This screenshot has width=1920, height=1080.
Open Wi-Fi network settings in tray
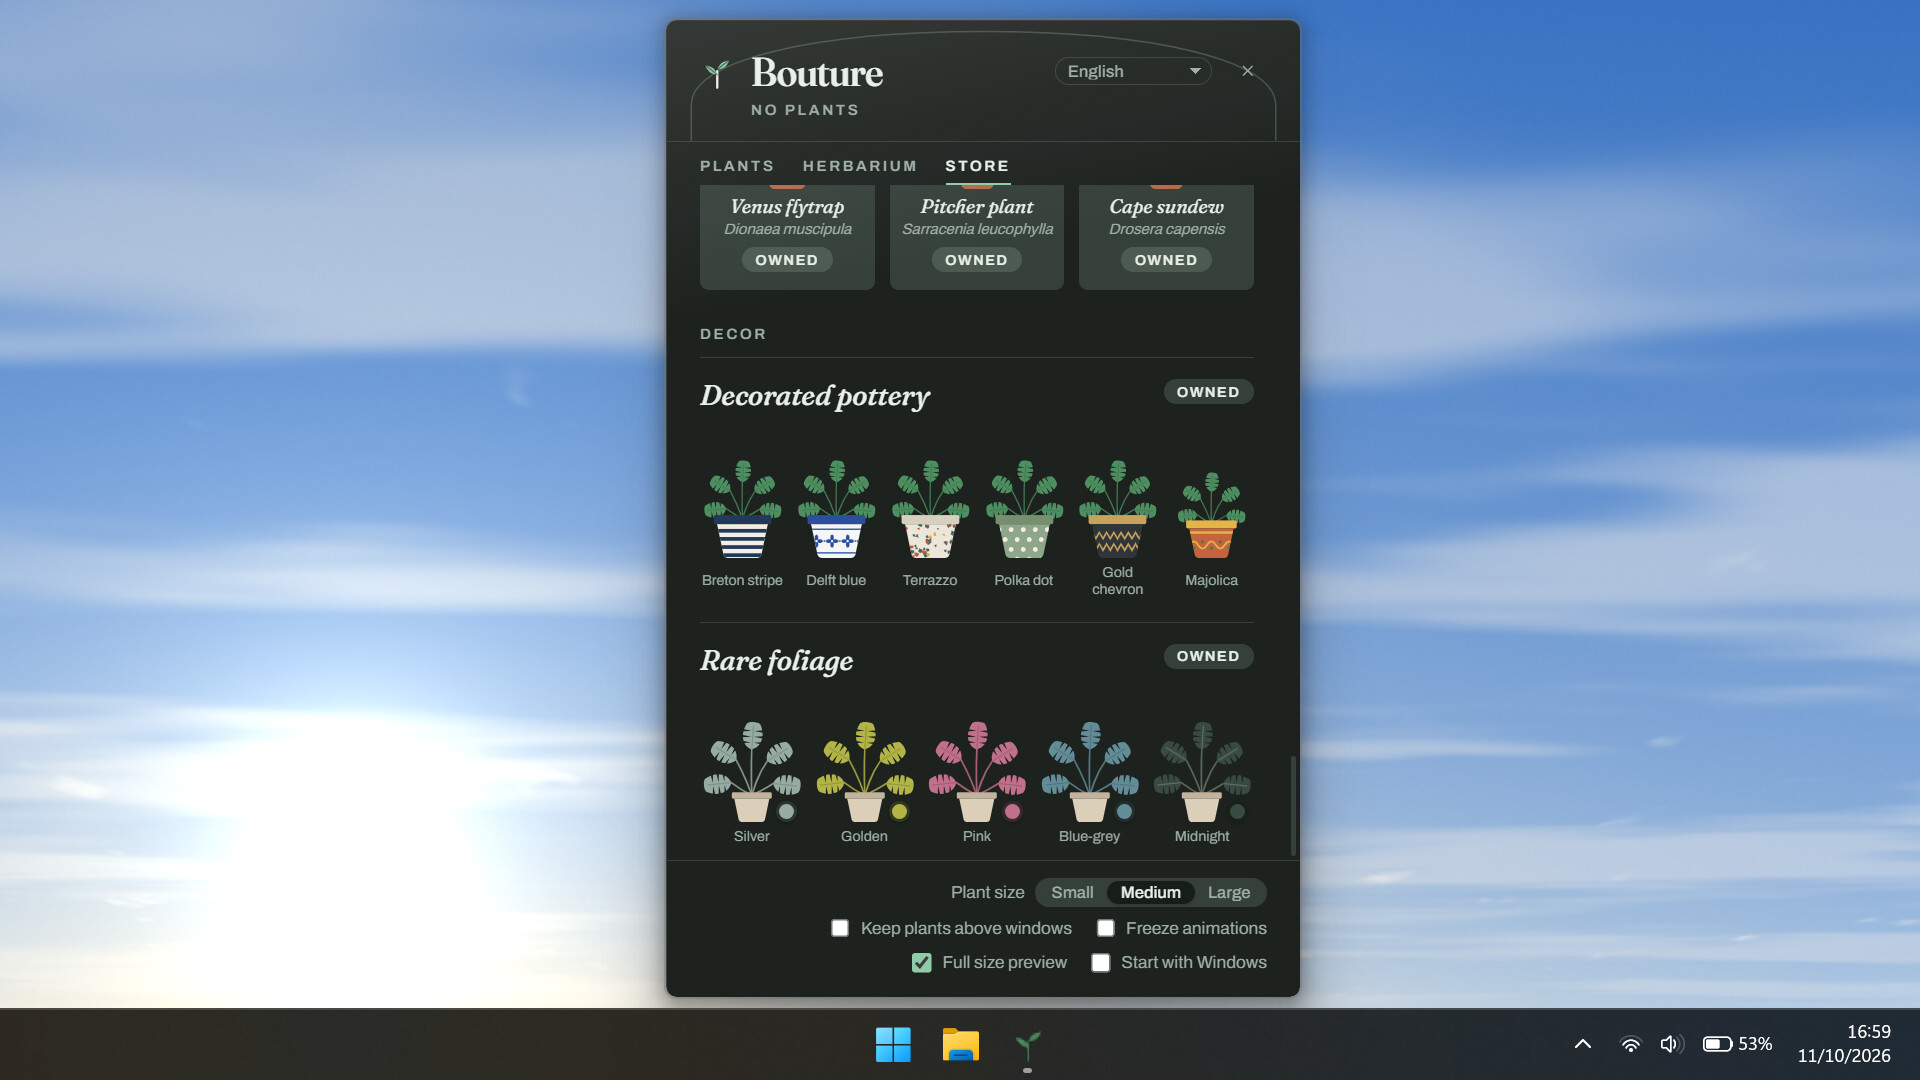[x=1630, y=1044]
